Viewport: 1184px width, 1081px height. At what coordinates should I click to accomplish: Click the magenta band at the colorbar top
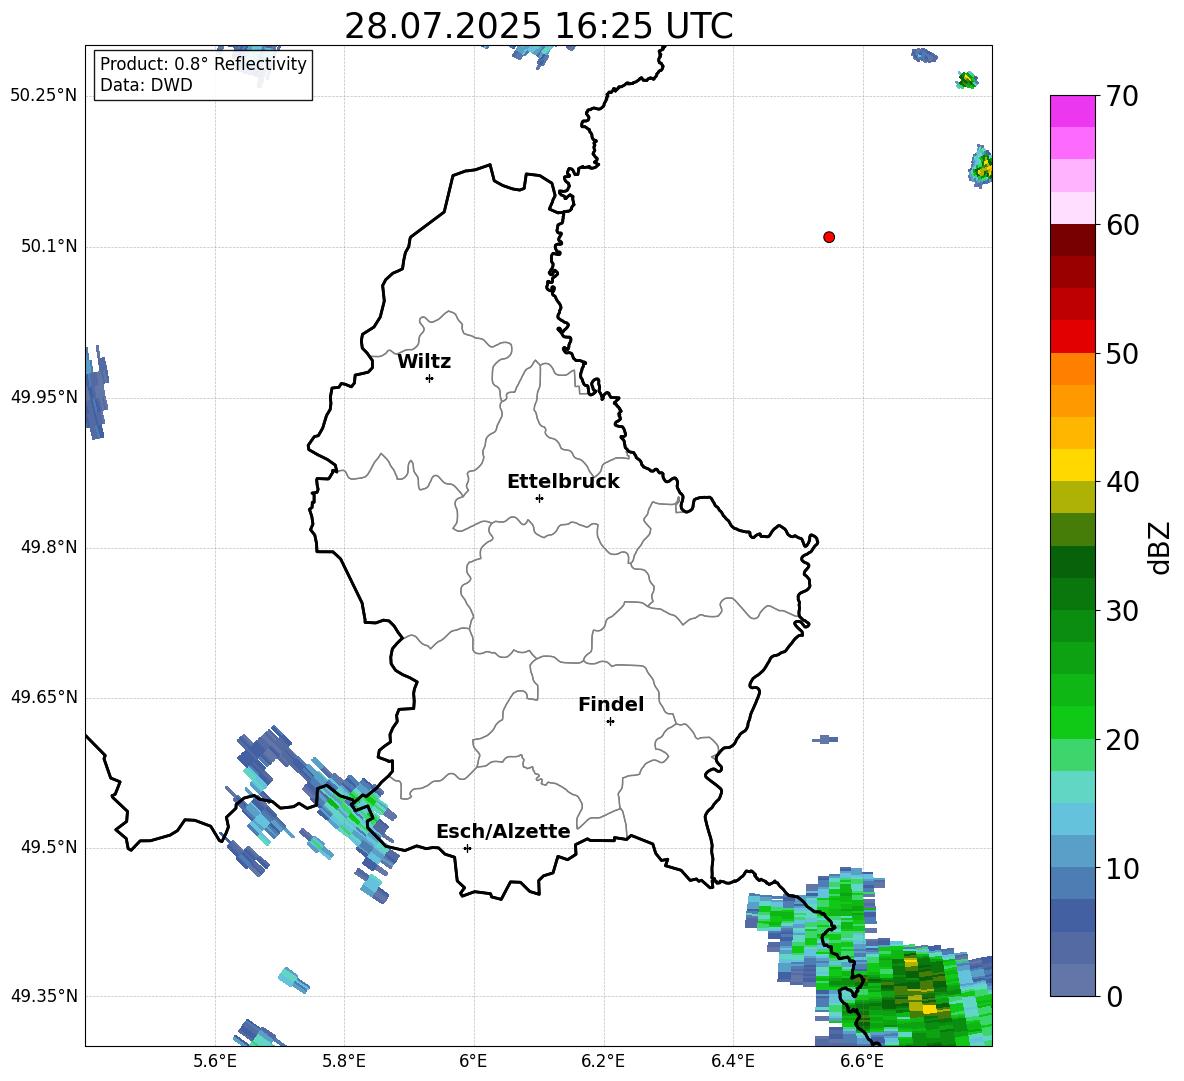pyautogui.click(x=1072, y=111)
